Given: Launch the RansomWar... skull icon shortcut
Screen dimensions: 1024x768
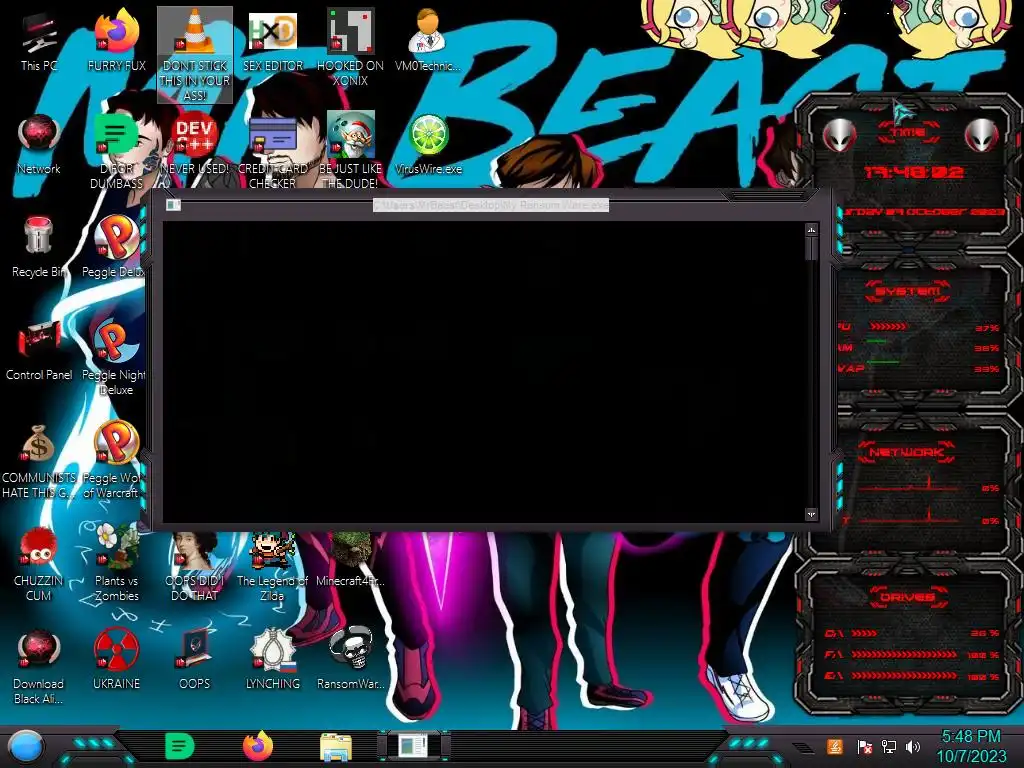Looking at the screenshot, I should tap(350, 660).
